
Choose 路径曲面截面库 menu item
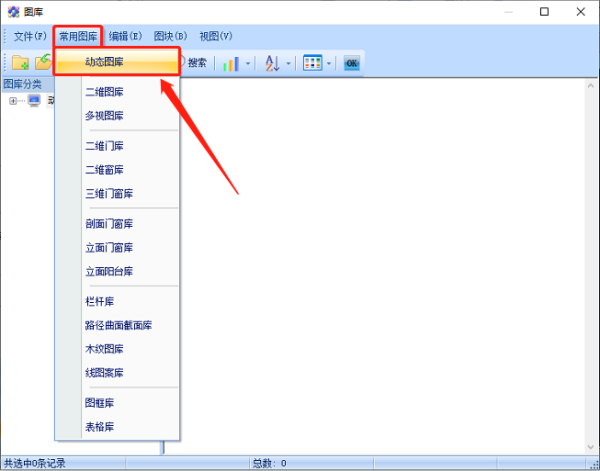(x=118, y=325)
